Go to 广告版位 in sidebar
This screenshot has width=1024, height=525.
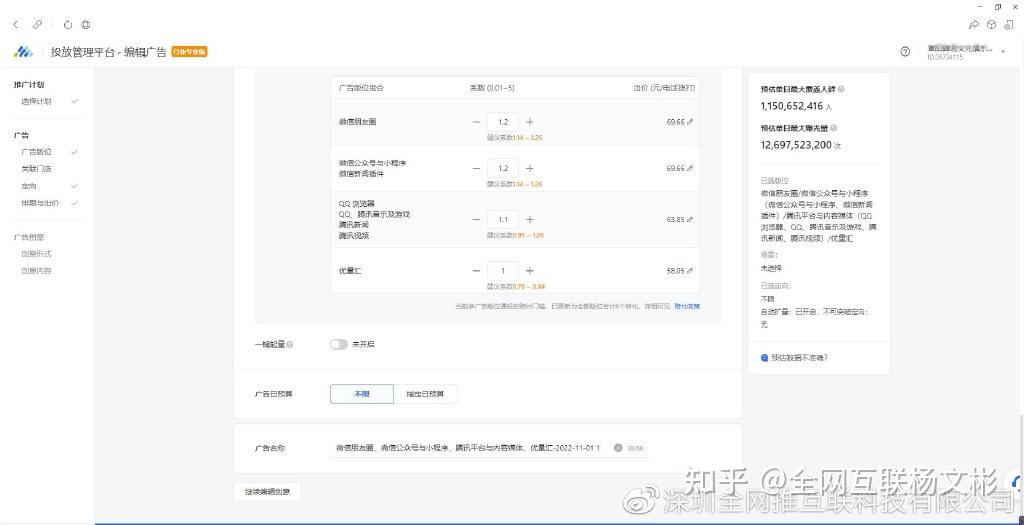click(36, 152)
